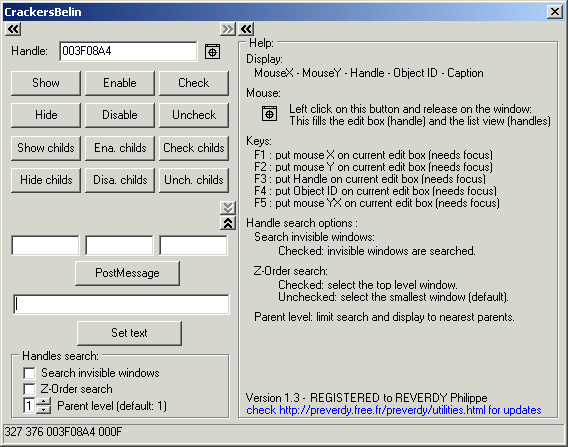Click the greyed double right arrow button
The width and height of the screenshot is (568, 447).
[227, 29]
